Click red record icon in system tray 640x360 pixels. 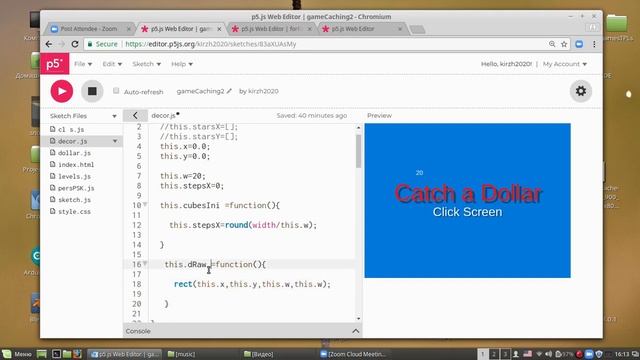(579, 354)
